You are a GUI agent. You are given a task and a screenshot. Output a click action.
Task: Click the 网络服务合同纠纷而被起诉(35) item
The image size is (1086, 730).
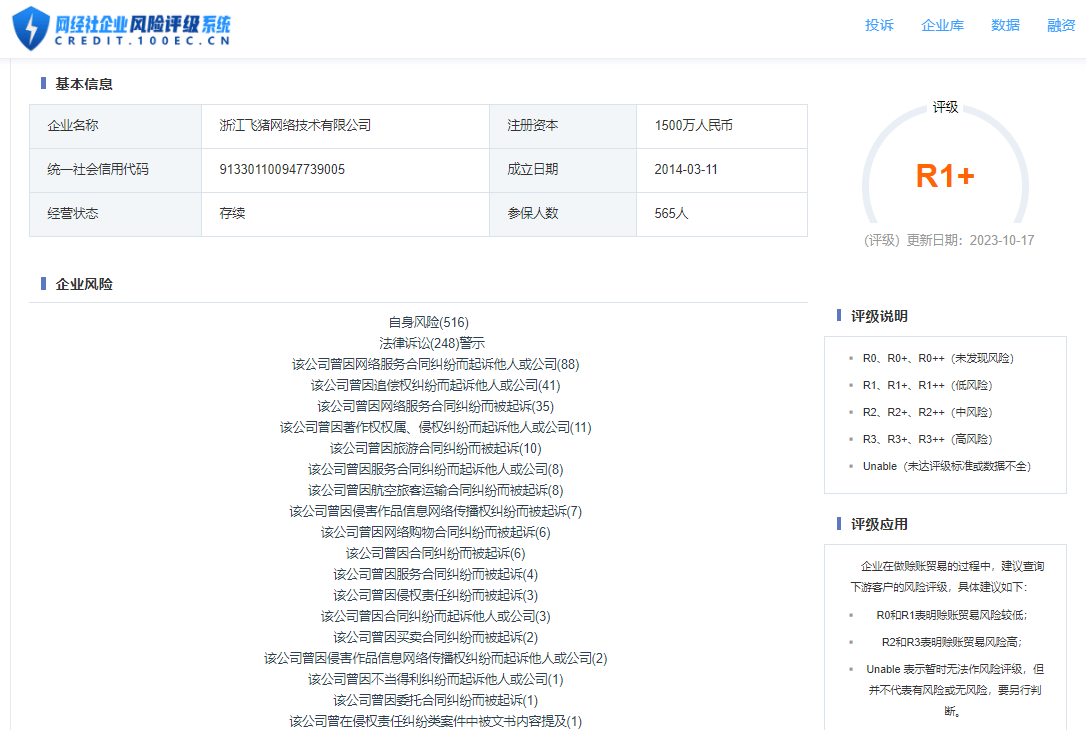click(x=435, y=406)
